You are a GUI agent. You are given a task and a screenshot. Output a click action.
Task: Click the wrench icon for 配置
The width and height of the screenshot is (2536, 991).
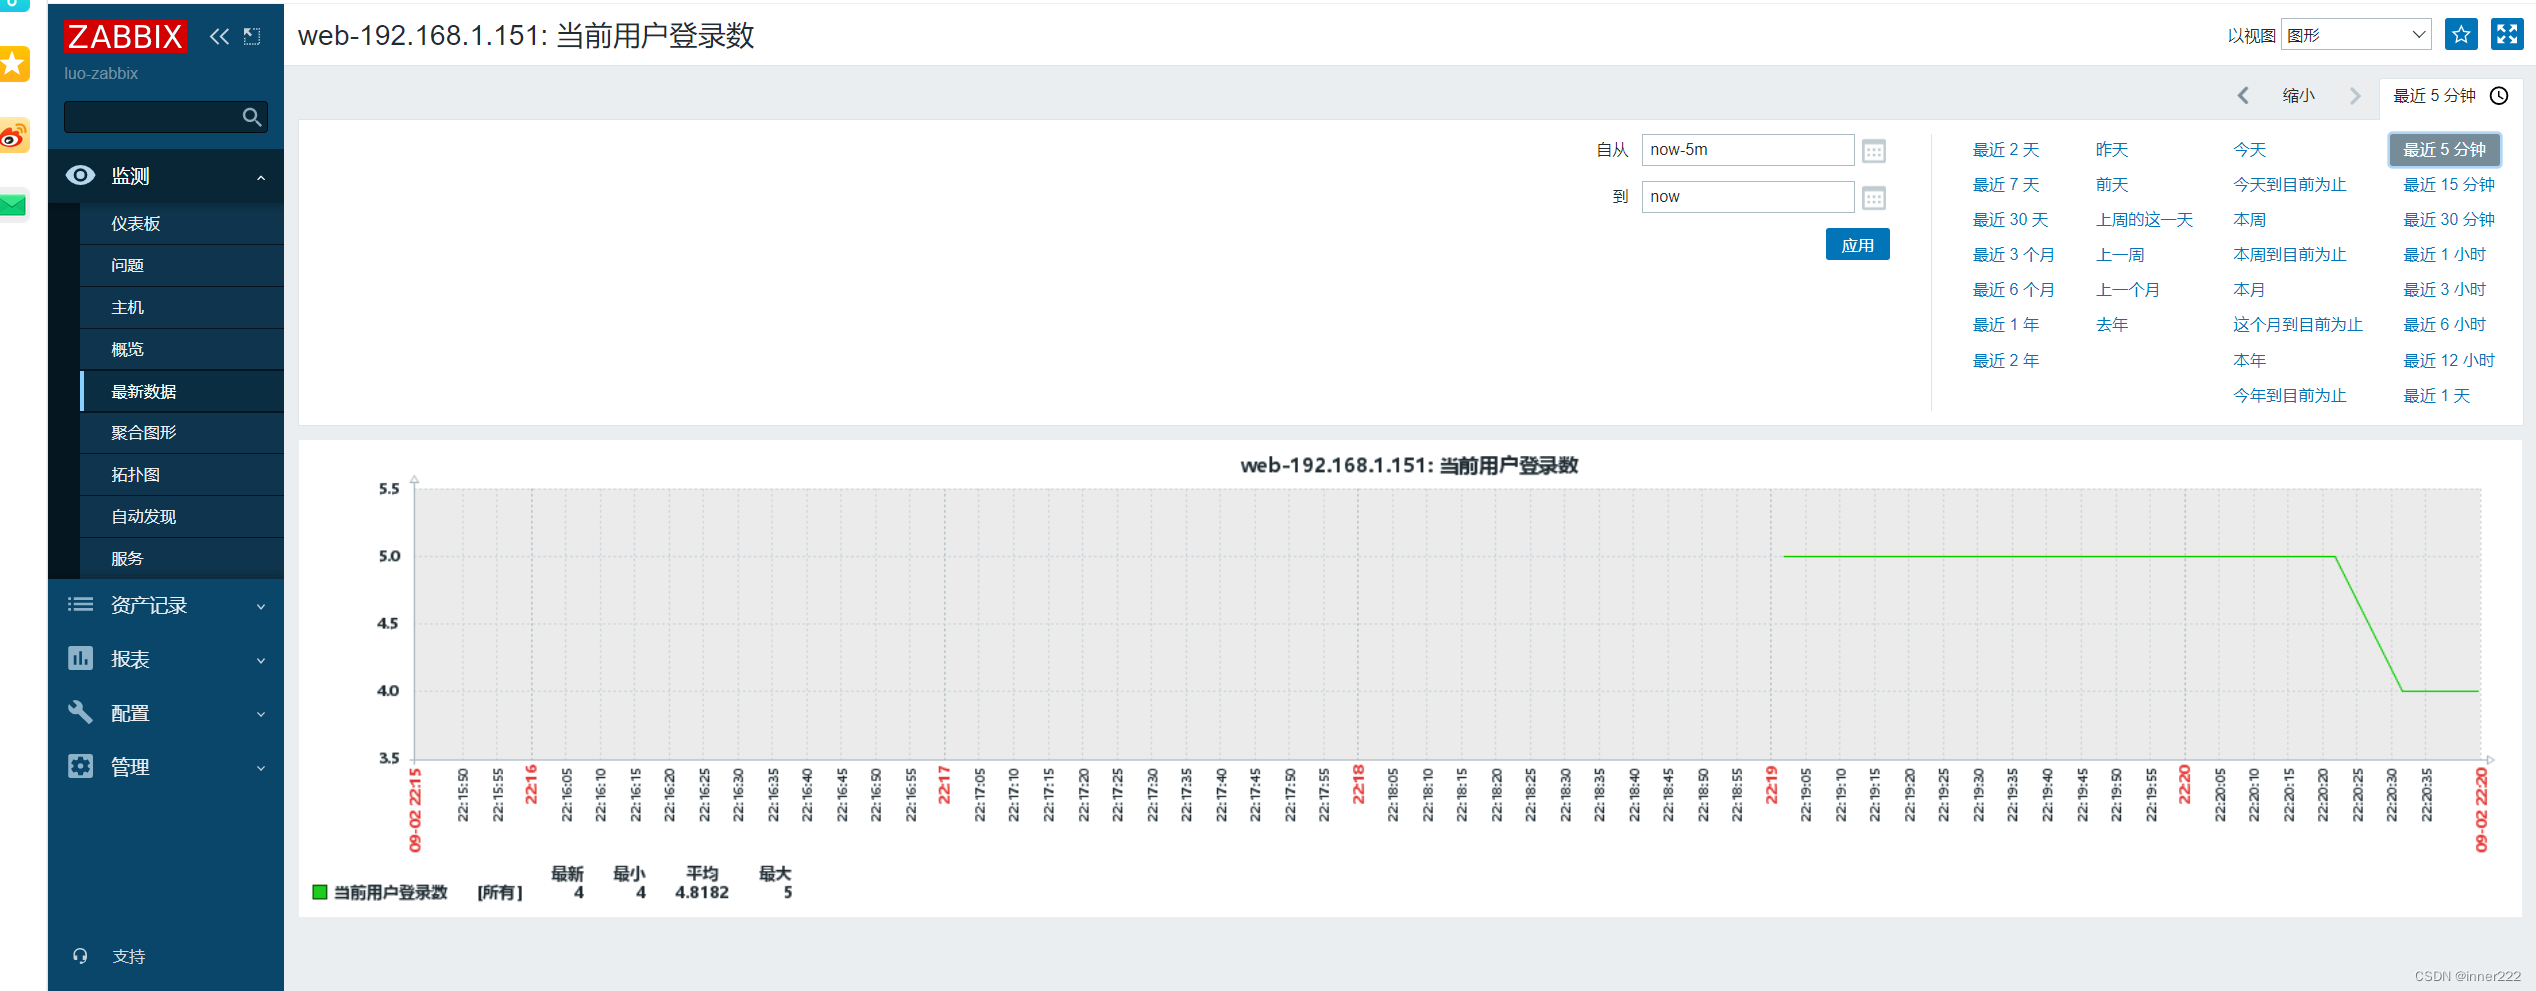(80, 712)
